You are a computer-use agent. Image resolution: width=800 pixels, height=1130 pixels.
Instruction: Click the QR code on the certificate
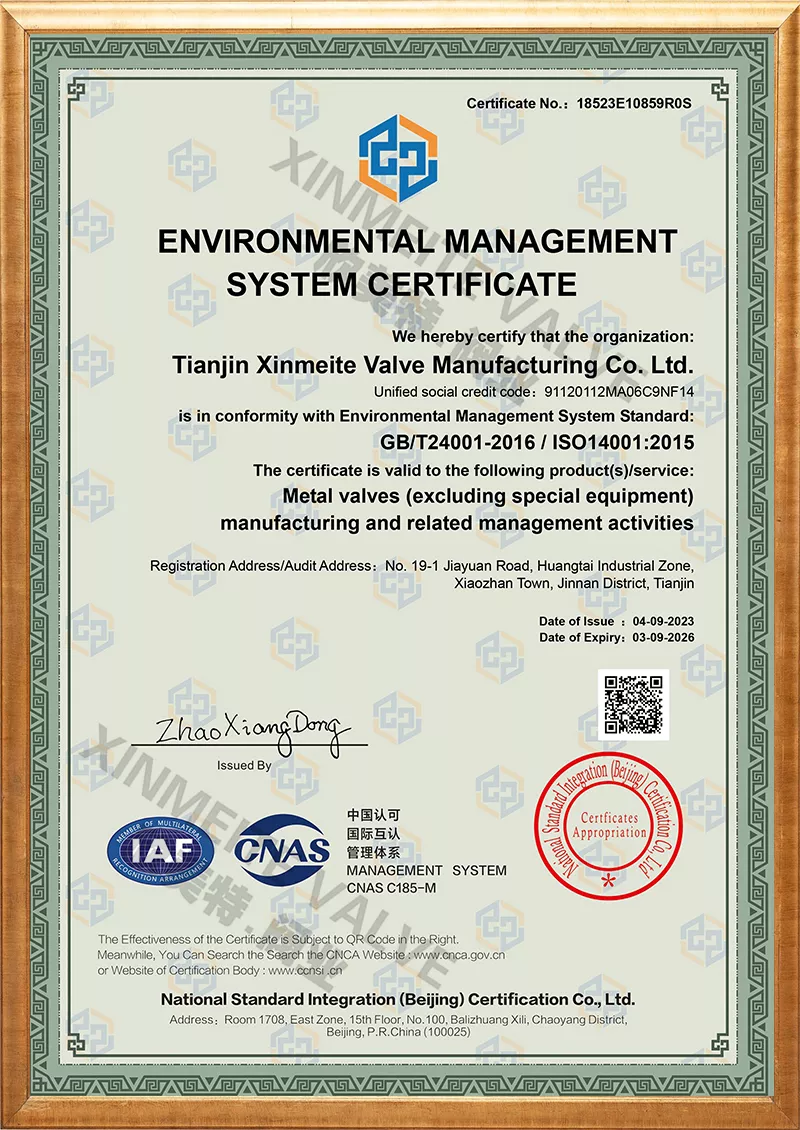coord(634,704)
